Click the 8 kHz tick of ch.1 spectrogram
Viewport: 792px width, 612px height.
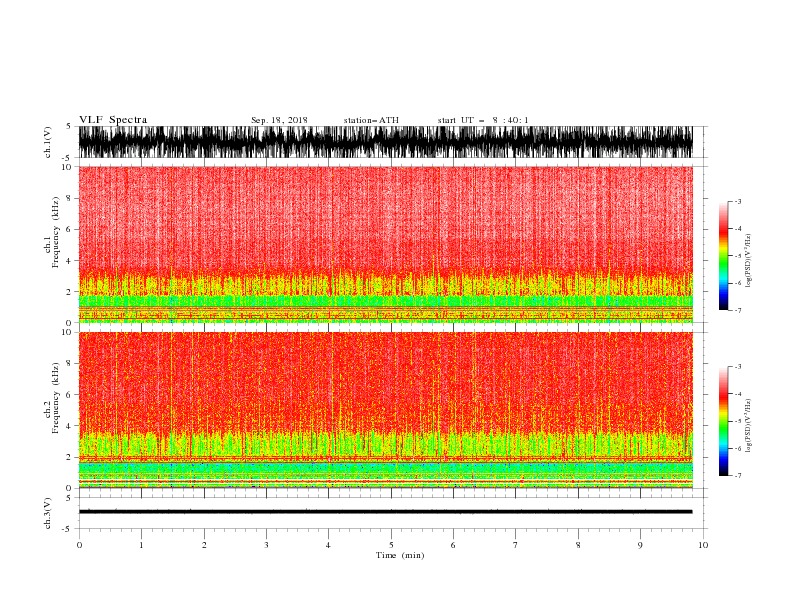(69, 198)
